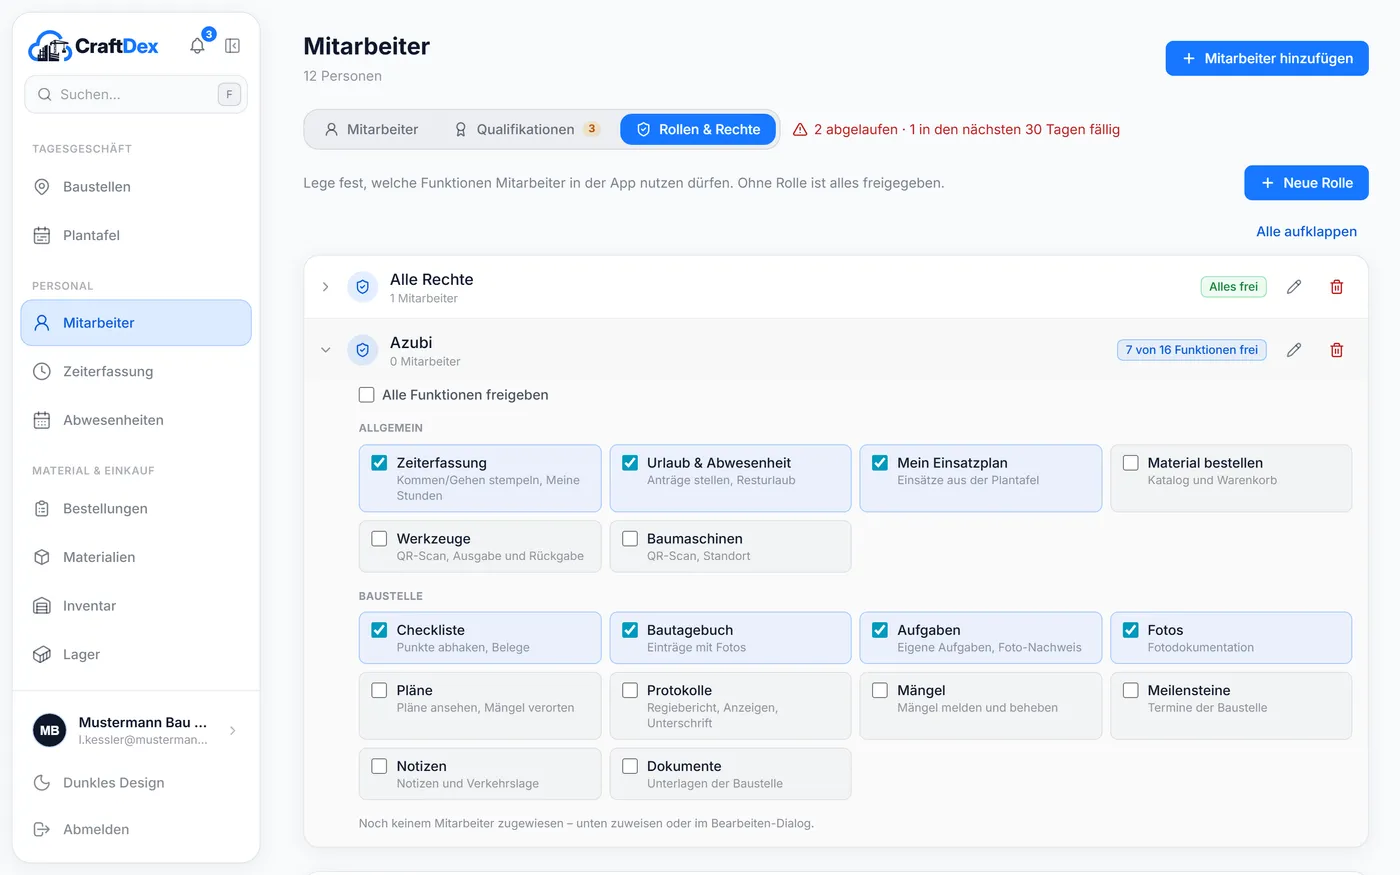Open Materialien in sidebar

[x=136, y=558]
